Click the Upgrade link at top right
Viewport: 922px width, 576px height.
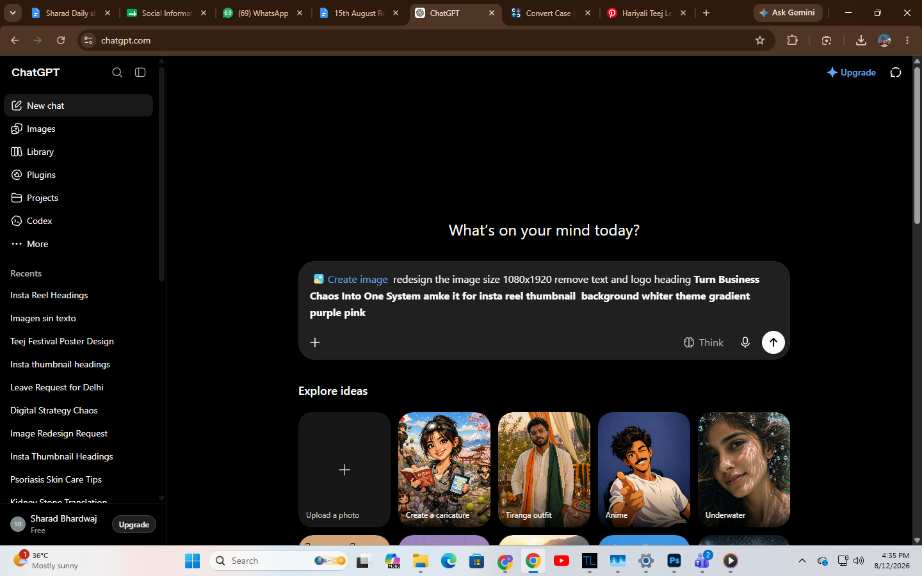(851, 72)
